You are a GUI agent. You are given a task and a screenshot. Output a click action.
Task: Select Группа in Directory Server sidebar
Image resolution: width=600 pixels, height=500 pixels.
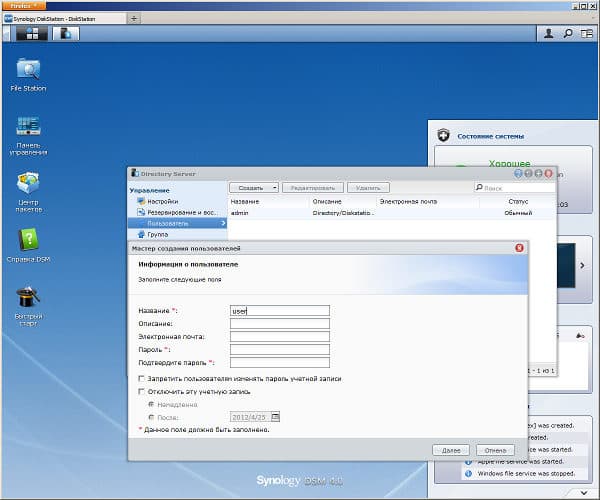[x=157, y=234]
